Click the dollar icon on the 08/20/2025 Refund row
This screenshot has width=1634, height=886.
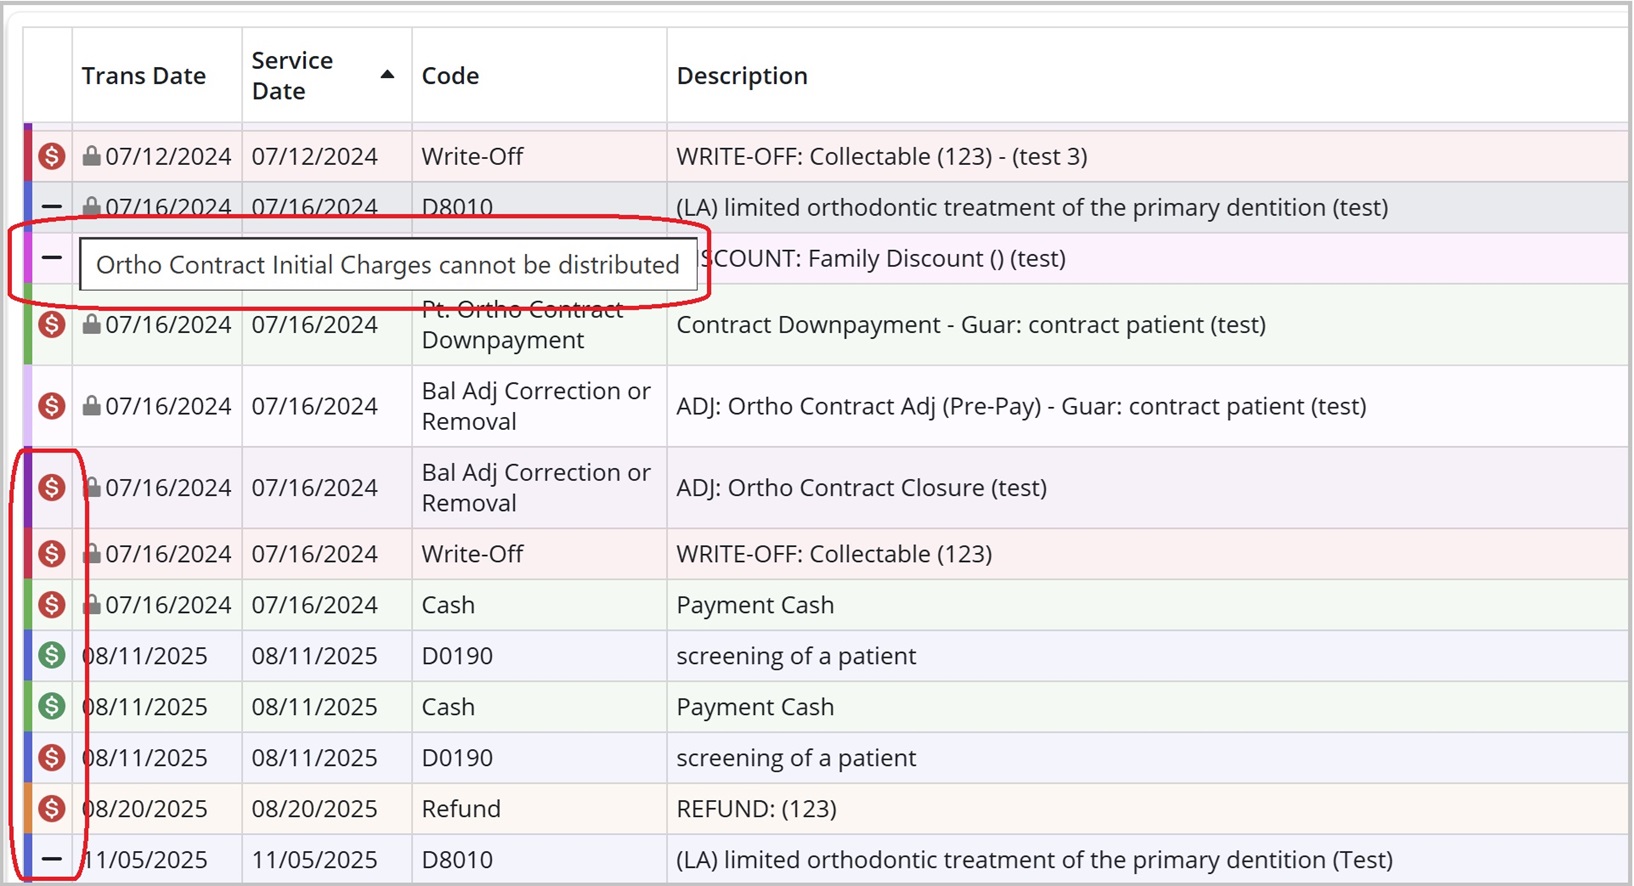pyautogui.click(x=52, y=809)
